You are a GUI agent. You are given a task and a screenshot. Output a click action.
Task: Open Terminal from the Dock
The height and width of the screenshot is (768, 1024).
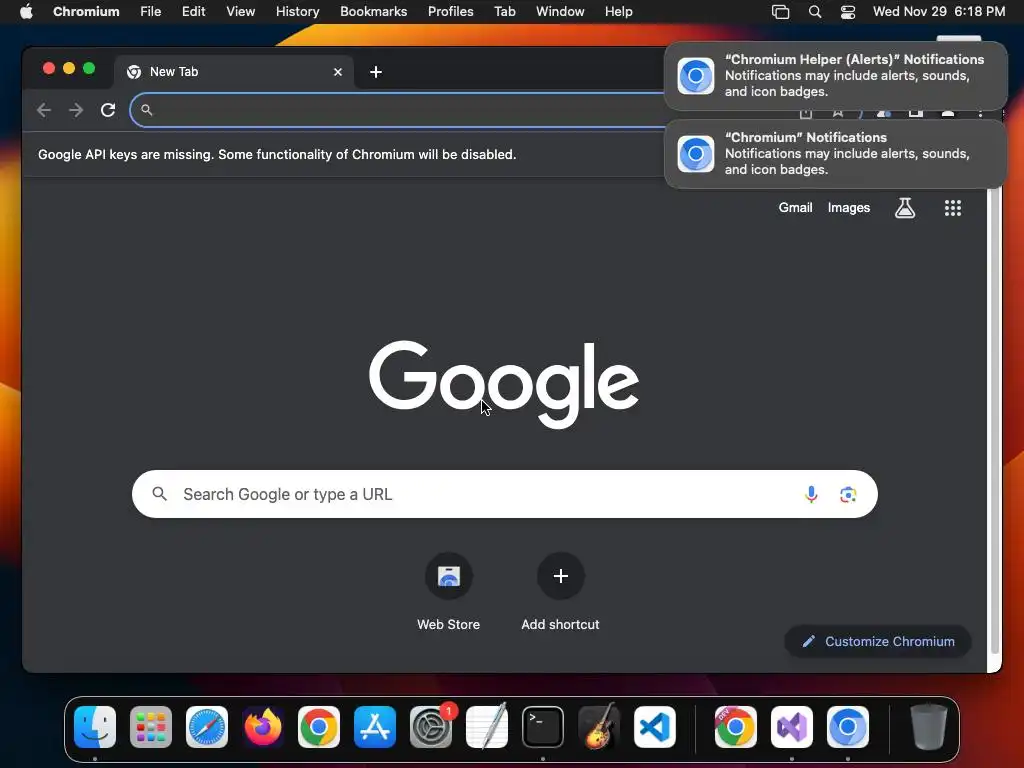pos(543,727)
